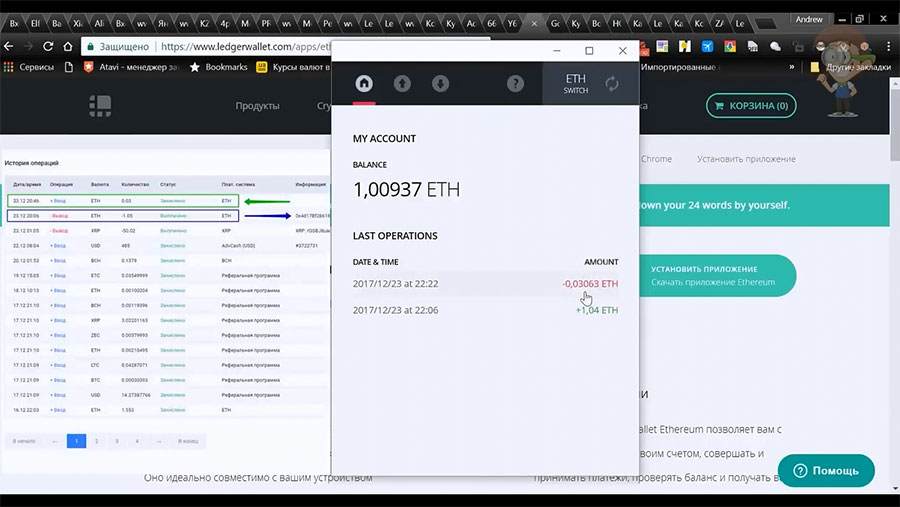Click the colorful grid extension icon
This screenshot has height=507, width=900.
[x=662, y=47]
